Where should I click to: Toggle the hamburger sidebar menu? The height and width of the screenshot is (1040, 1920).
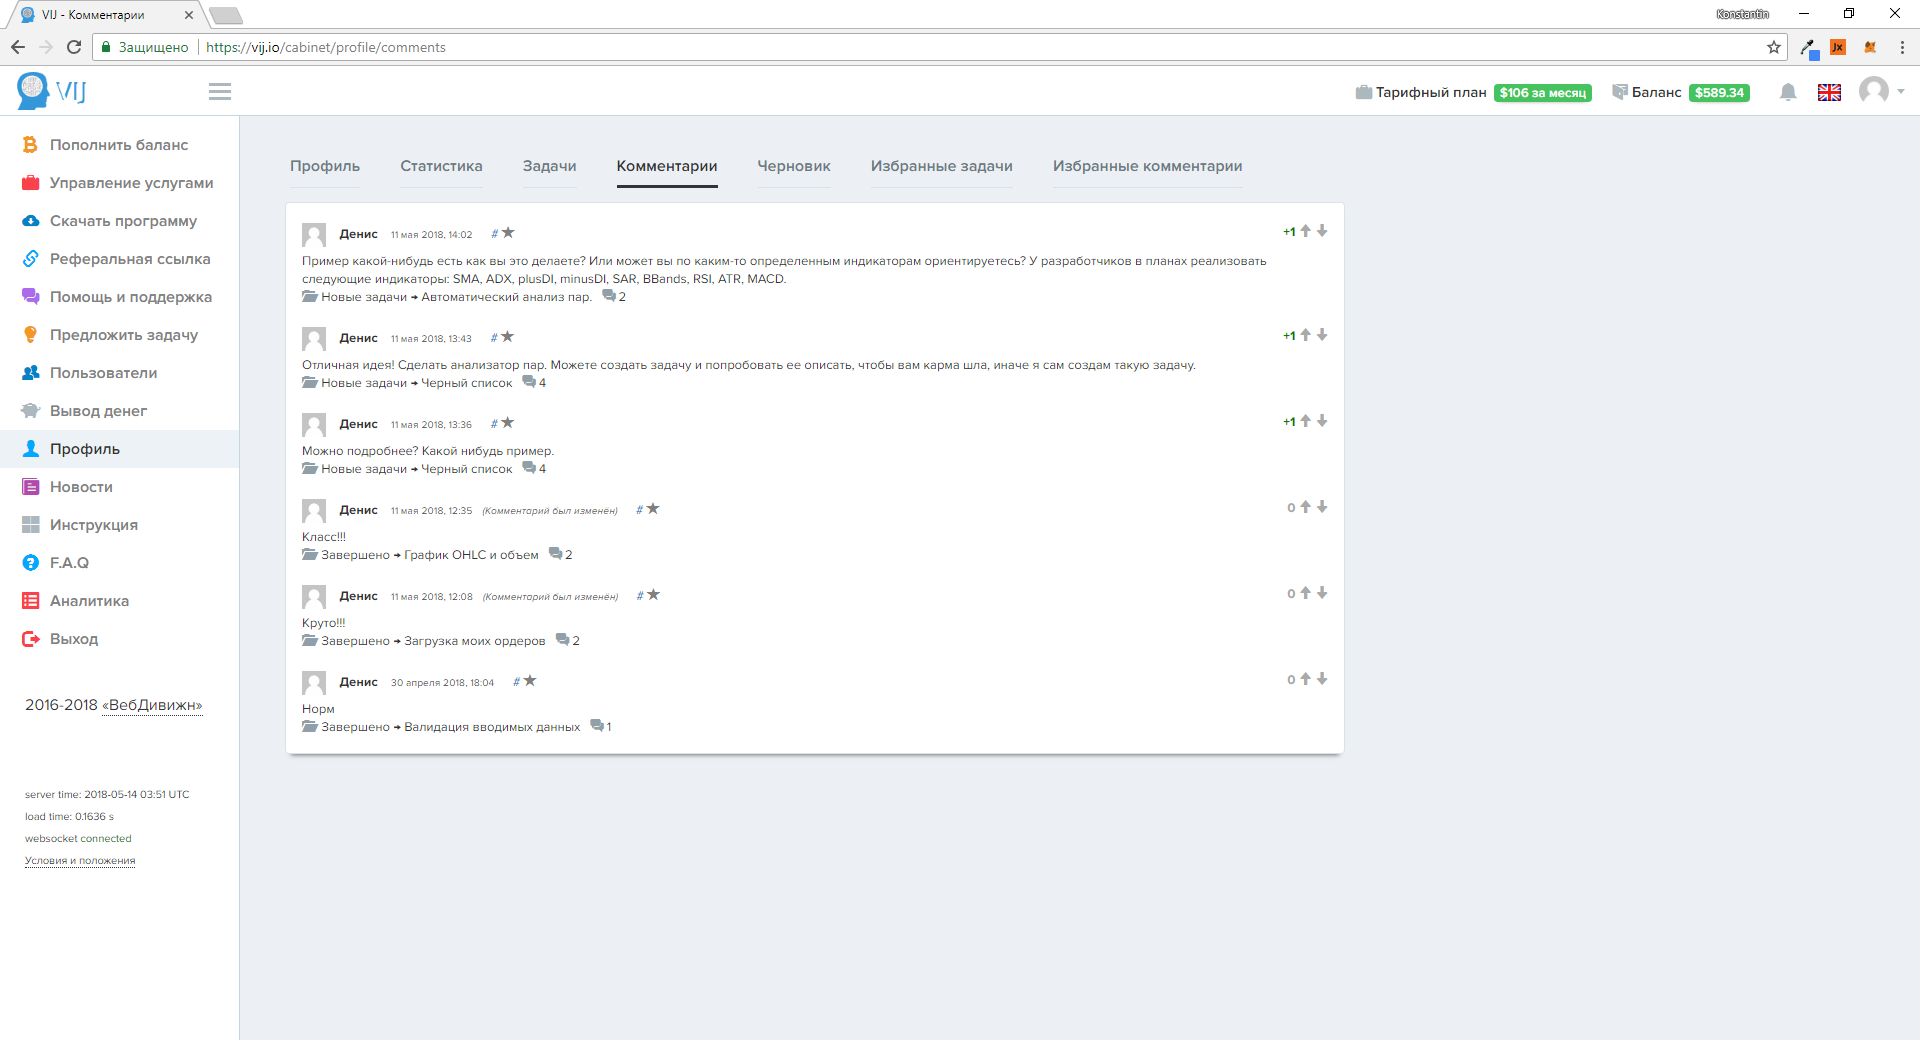pos(220,92)
